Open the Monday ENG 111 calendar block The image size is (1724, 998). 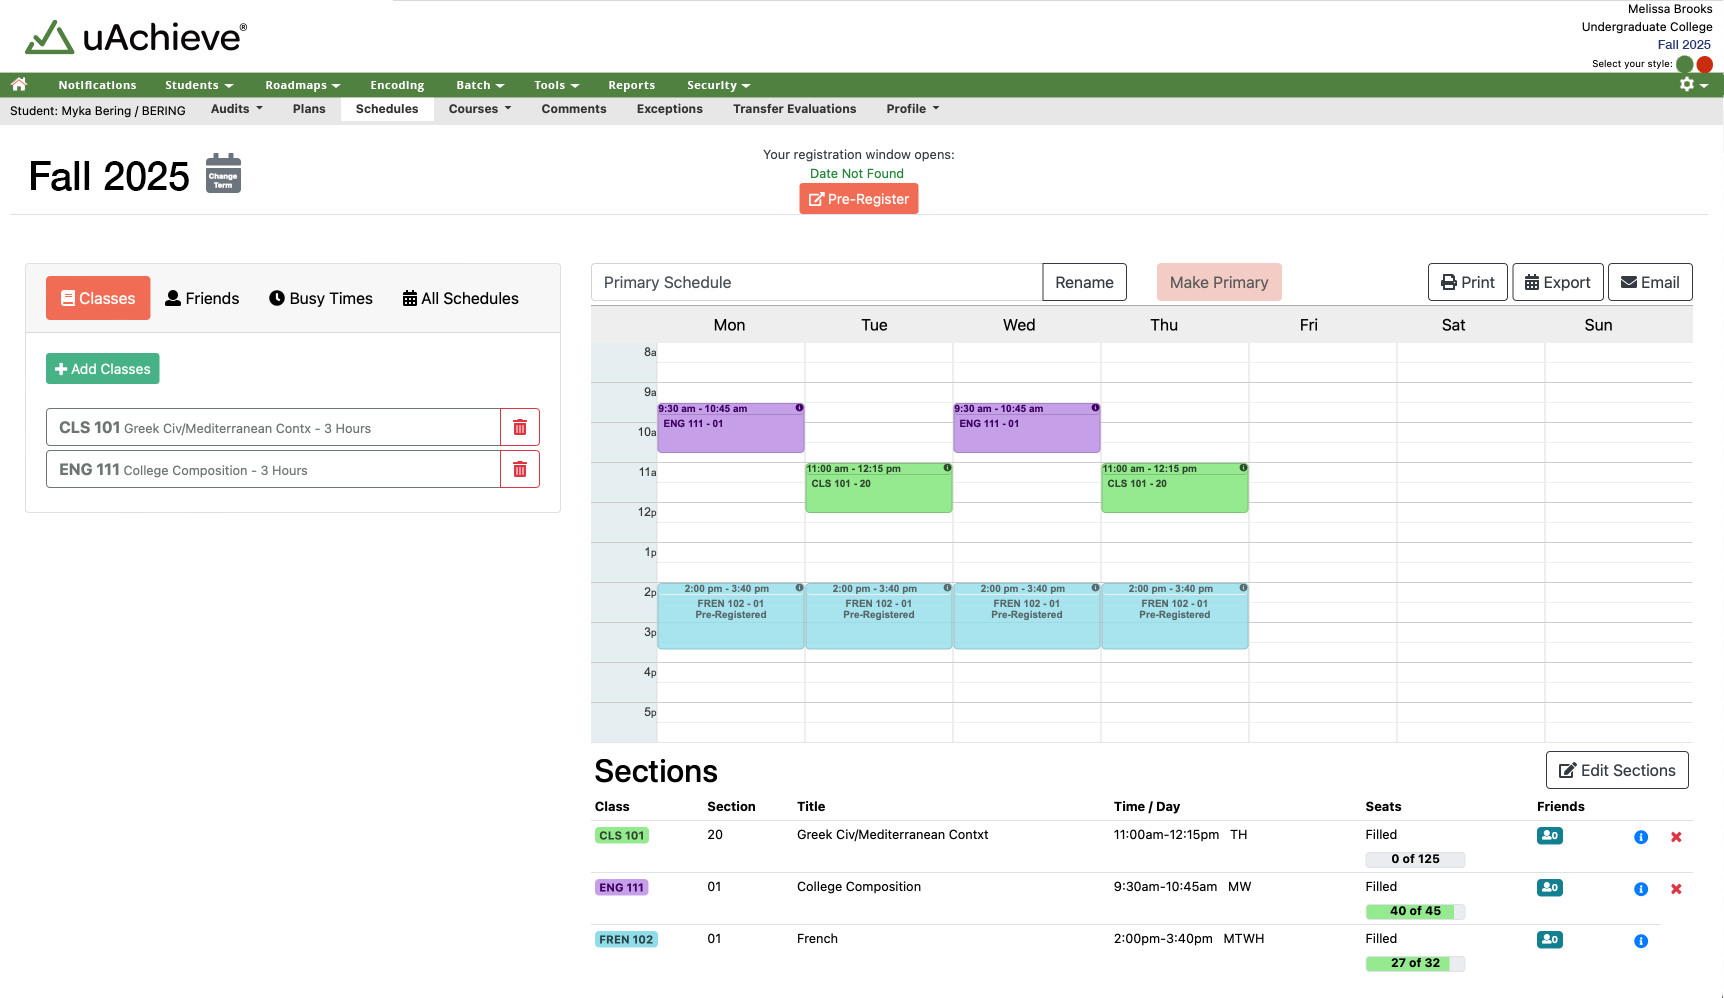(730, 430)
